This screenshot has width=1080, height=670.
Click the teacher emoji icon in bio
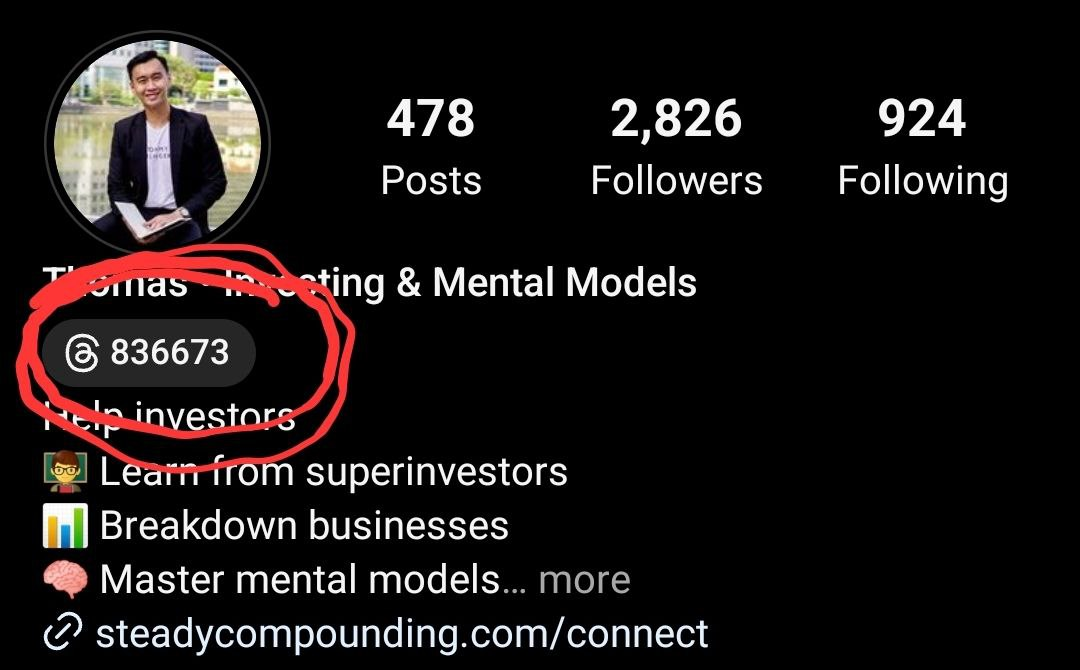point(65,472)
